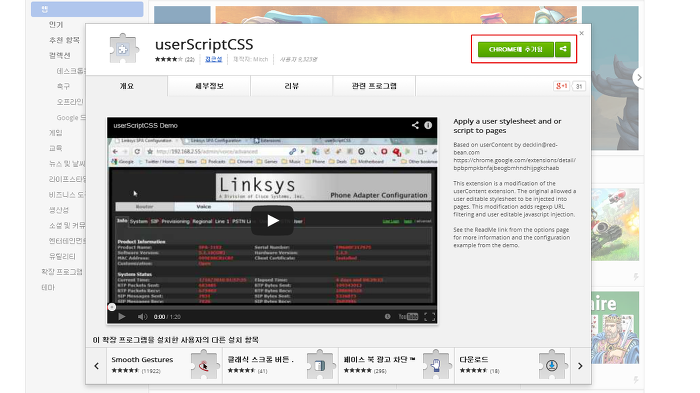Select 컬렉션 in the store sidebar
This screenshot has width=700, height=393.
[60, 55]
